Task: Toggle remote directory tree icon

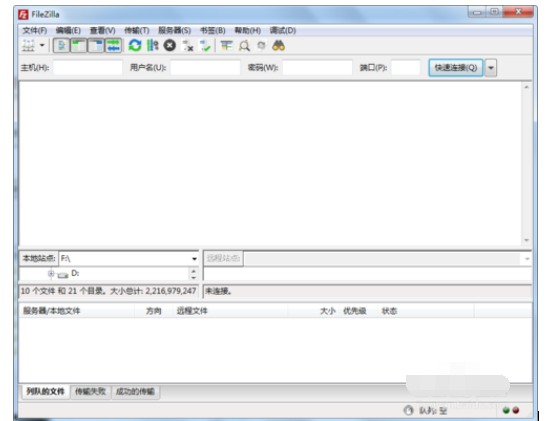Action: 96,46
